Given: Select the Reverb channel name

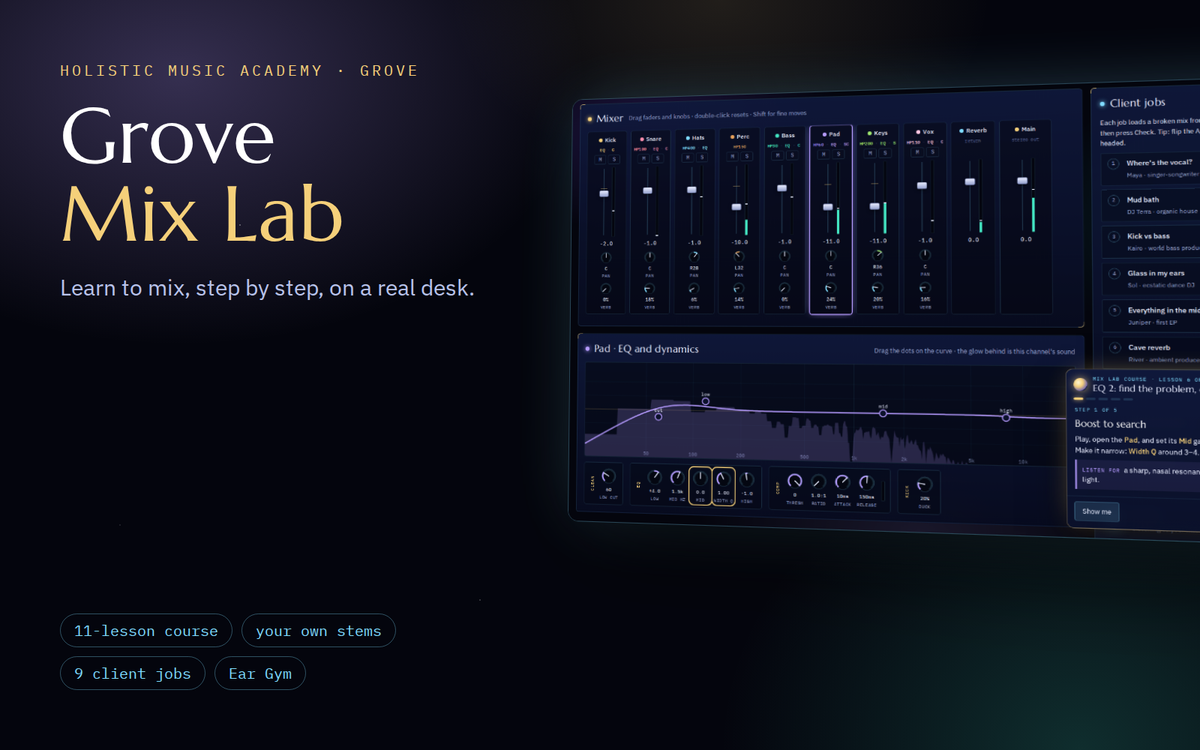Looking at the screenshot, I should [976, 130].
